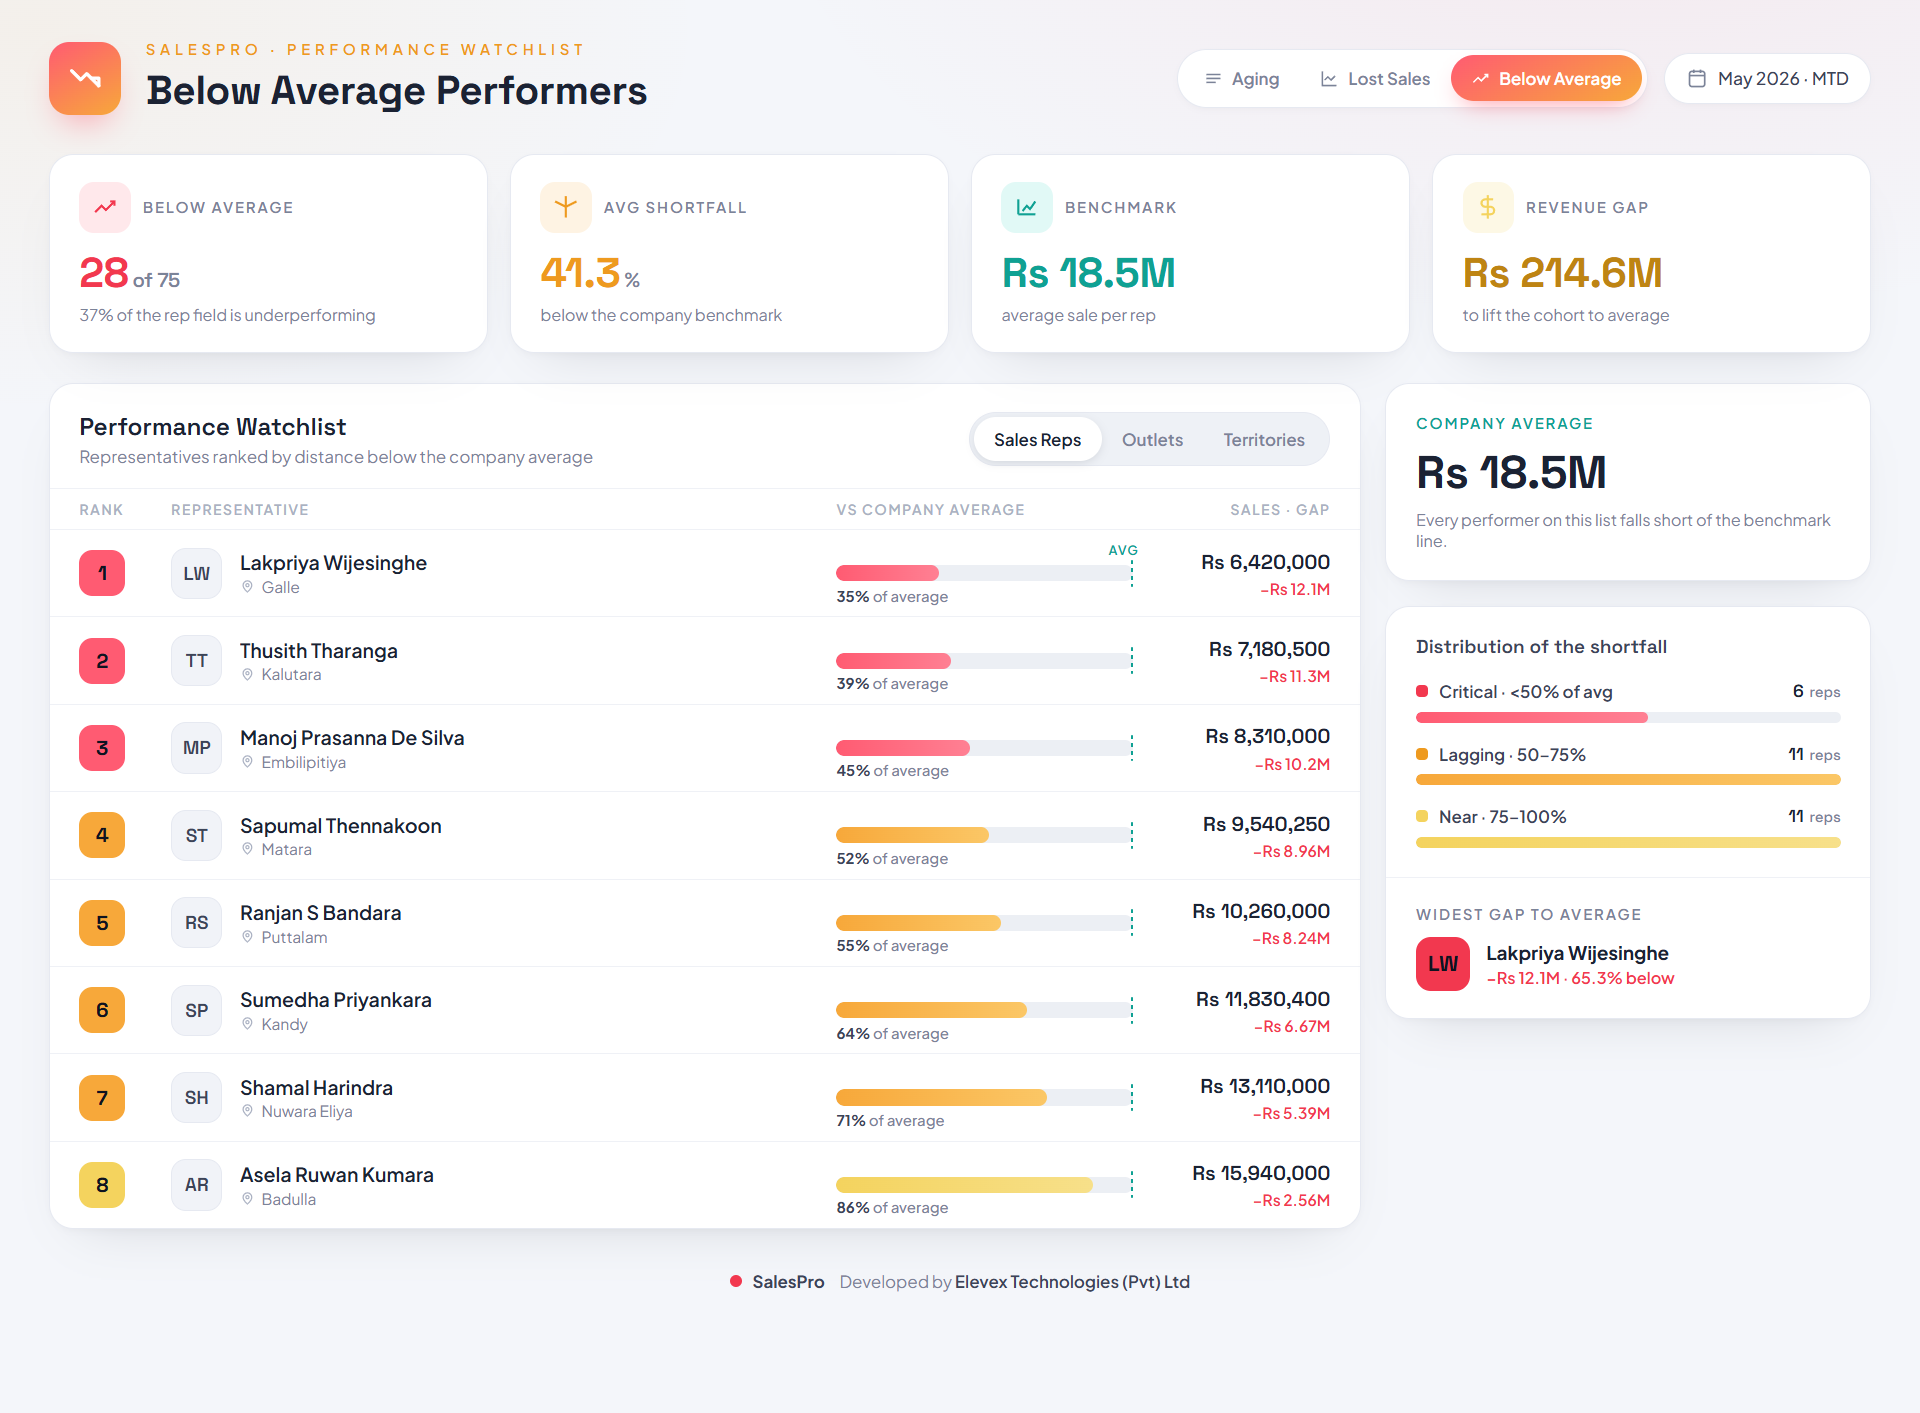Click rank badge 2

[x=102, y=661]
